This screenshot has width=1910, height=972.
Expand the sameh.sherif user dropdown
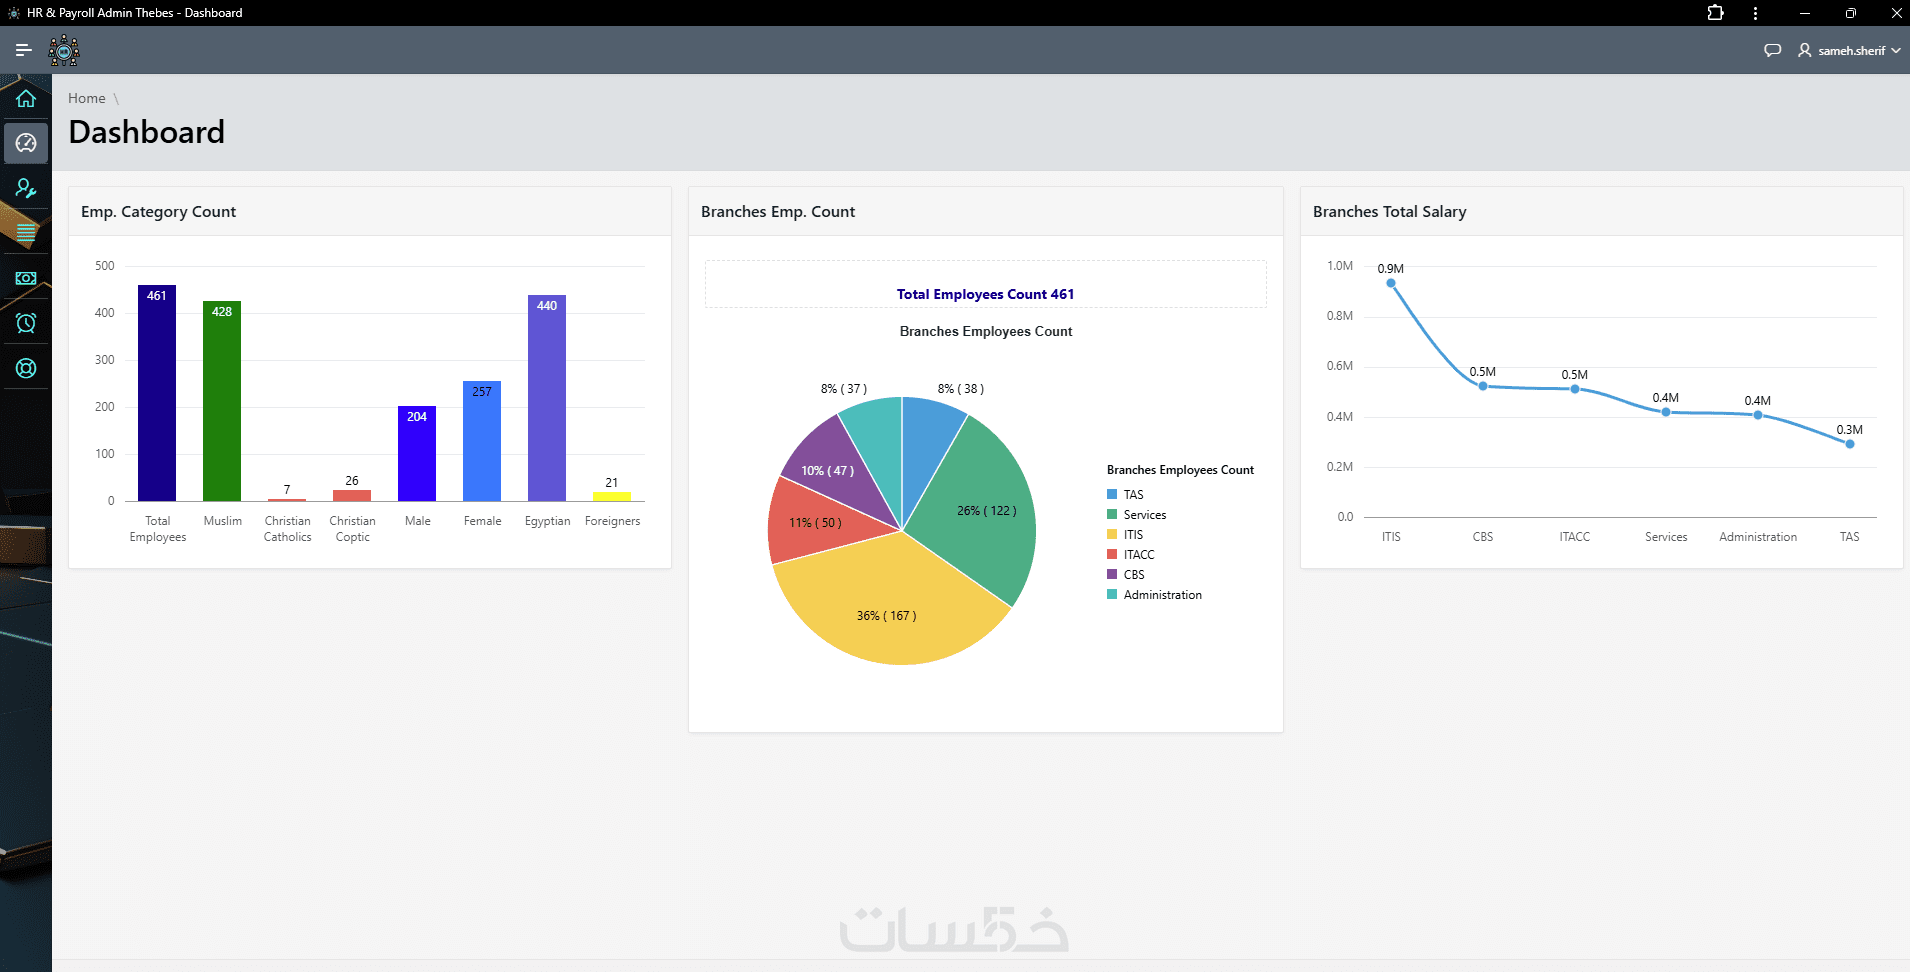[x=1849, y=50]
